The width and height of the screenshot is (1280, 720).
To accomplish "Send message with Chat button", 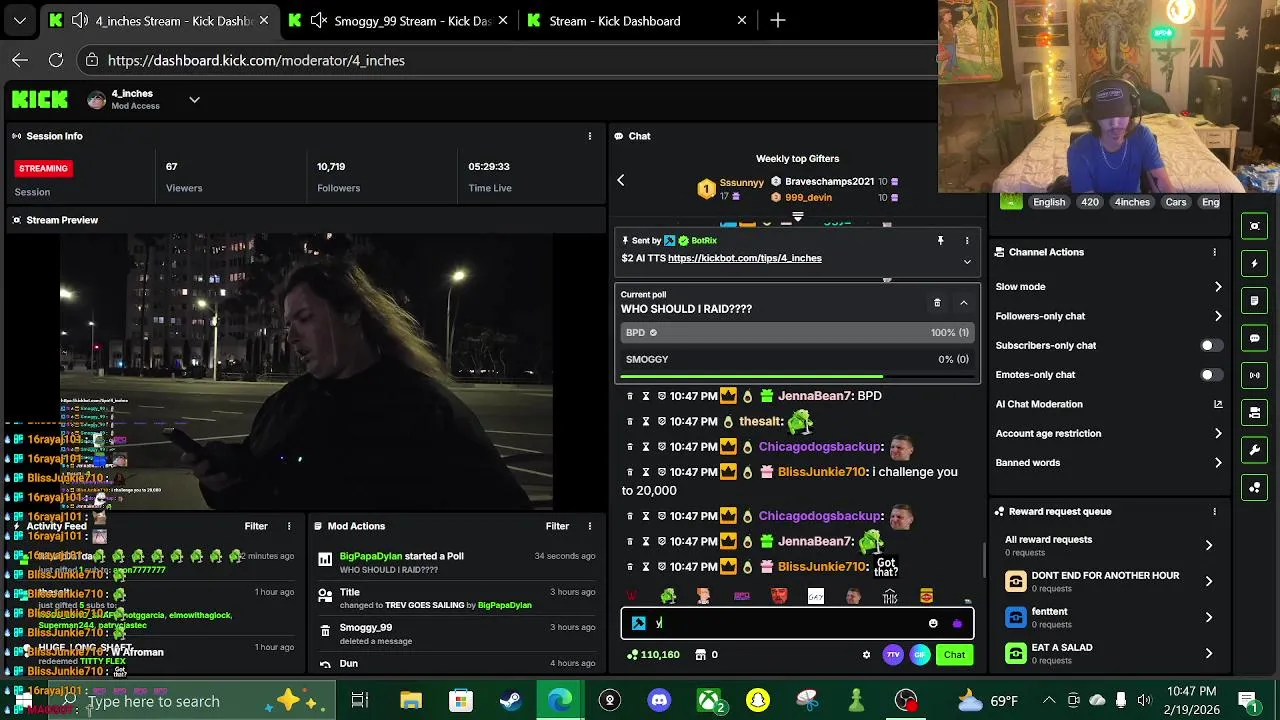I will [x=955, y=655].
